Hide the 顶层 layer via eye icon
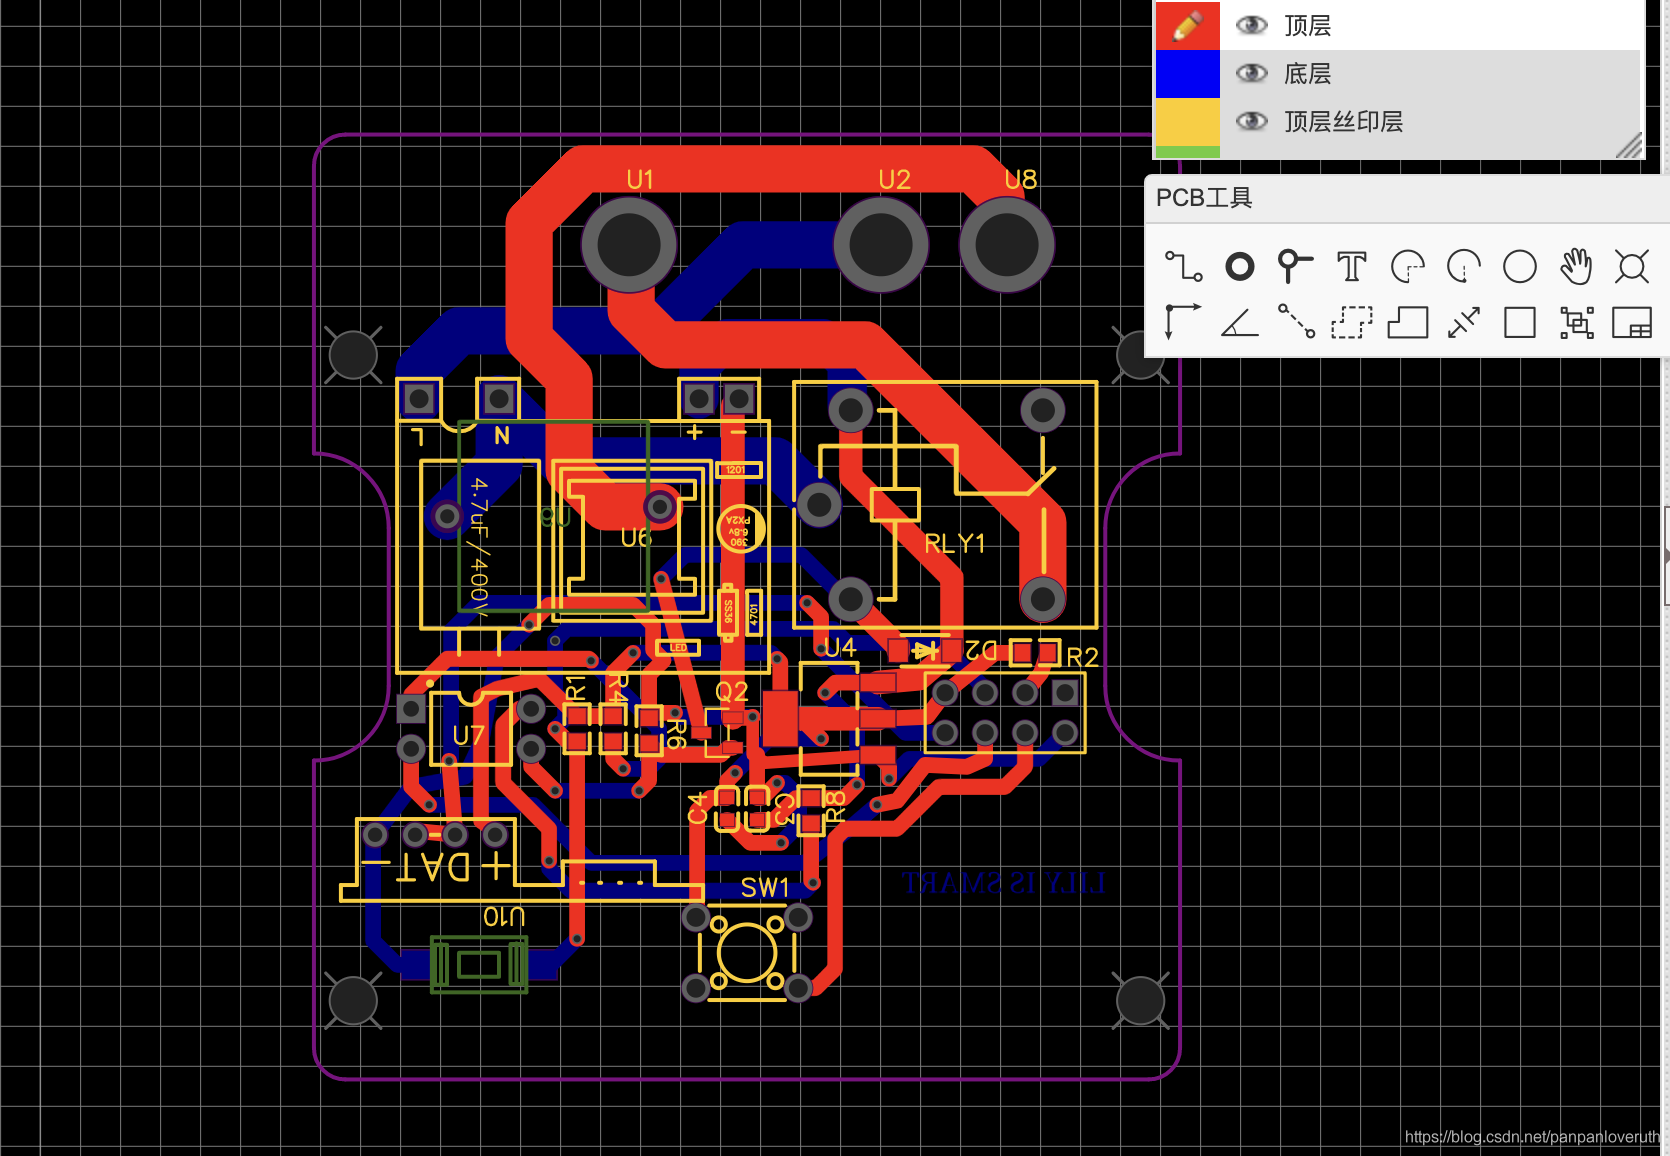This screenshot has height=1156, width=1670. pos(1252,25)
